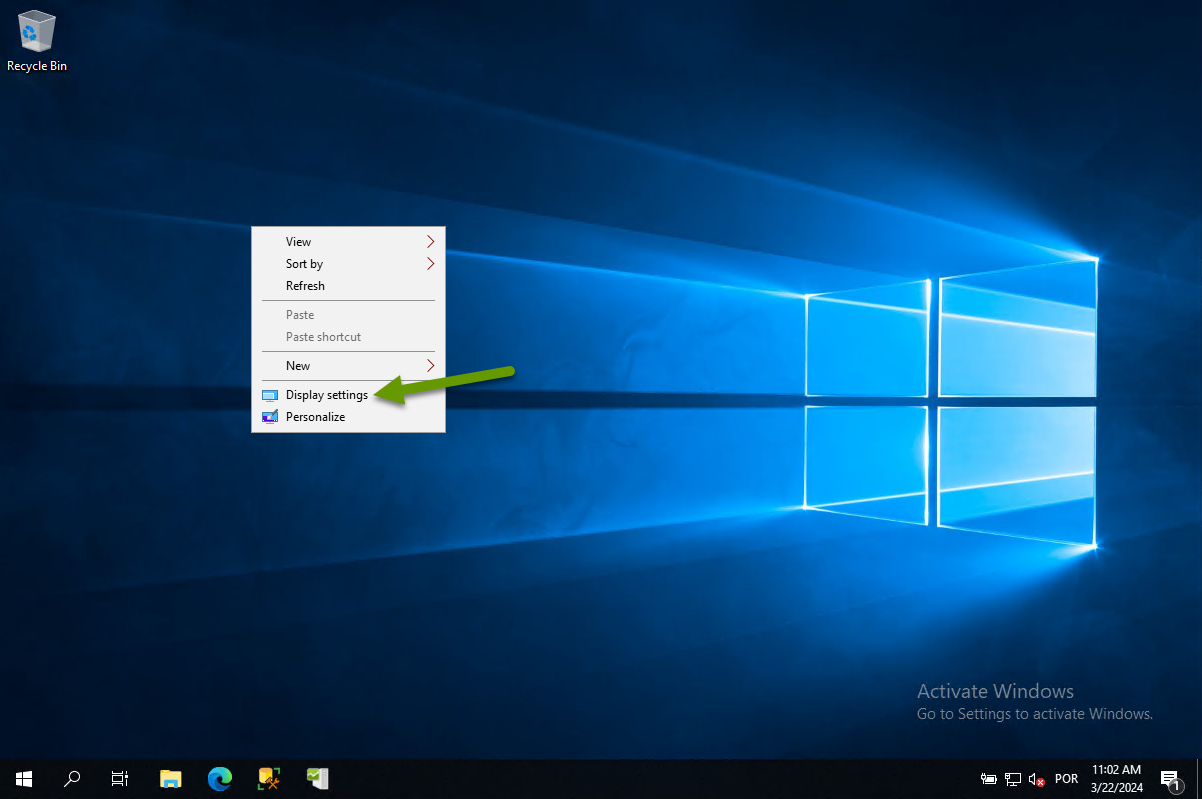This screenshot has height=799, width=1202.
Task: Select Refresh in the context menu
Action: [x=305, y=286]
